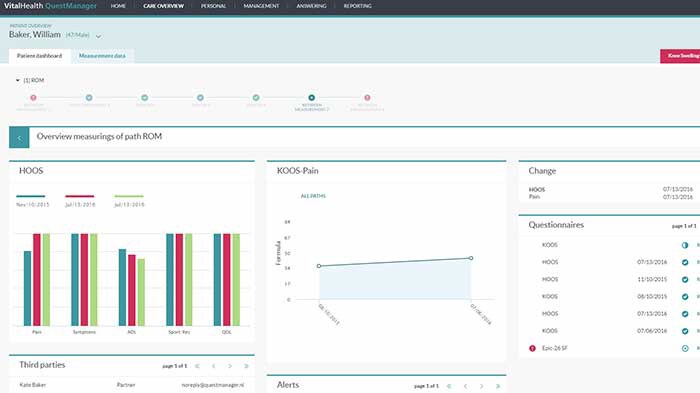Open the PERSONAL menu
The width and height of the screenshot is (700, 393).
(x=213, y=6)
